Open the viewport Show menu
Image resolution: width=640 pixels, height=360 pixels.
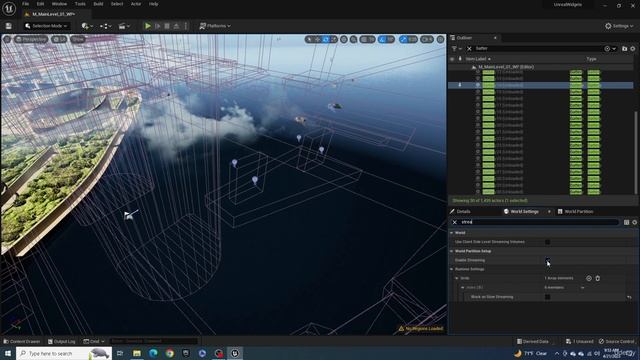click(78, 39)
